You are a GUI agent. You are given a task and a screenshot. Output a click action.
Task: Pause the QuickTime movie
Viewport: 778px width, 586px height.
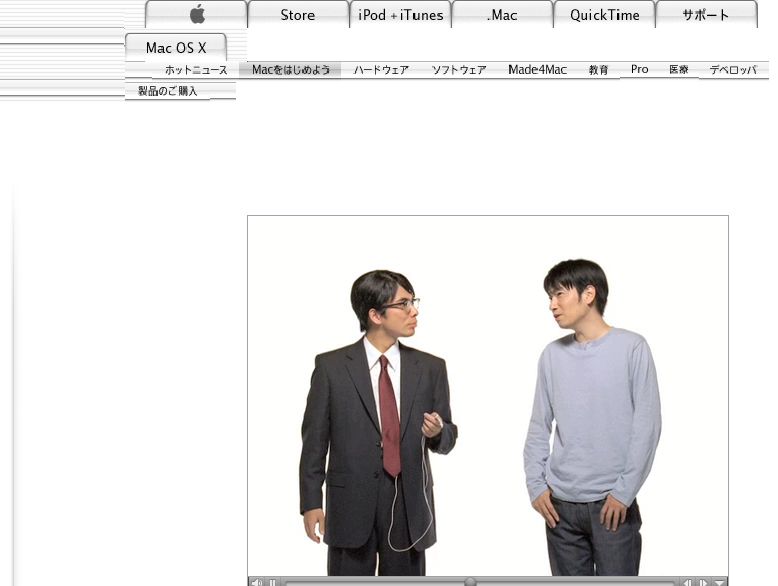[272, 582]
